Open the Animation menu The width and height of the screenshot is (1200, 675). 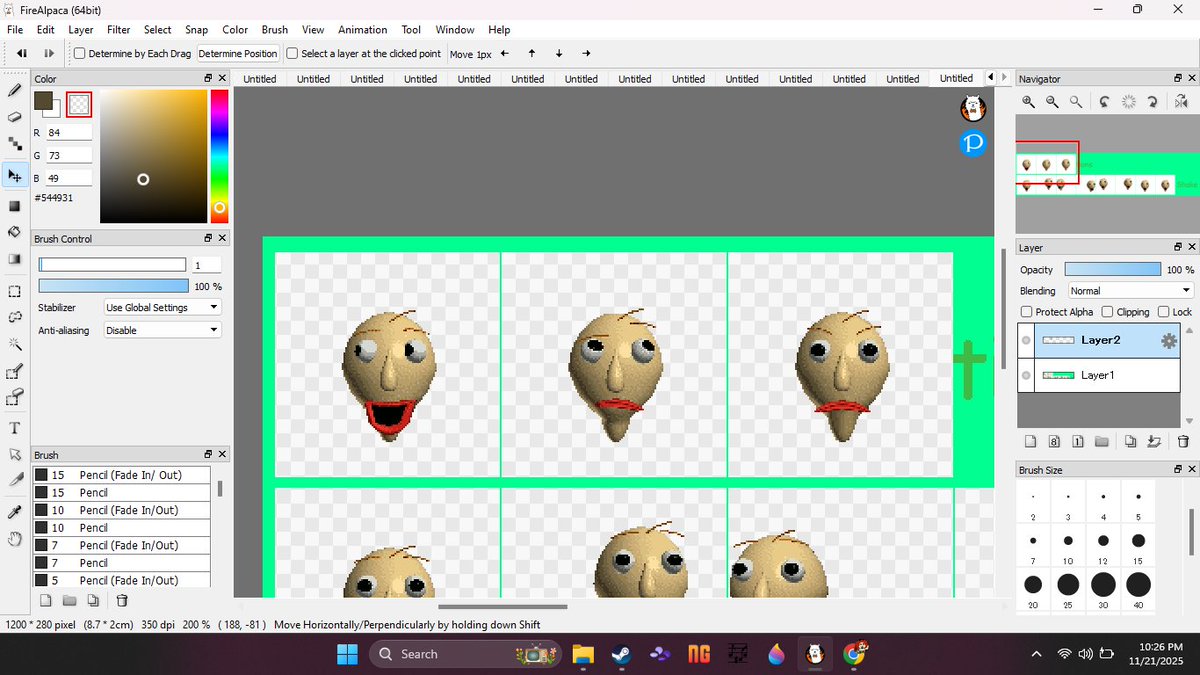[362, 30]
